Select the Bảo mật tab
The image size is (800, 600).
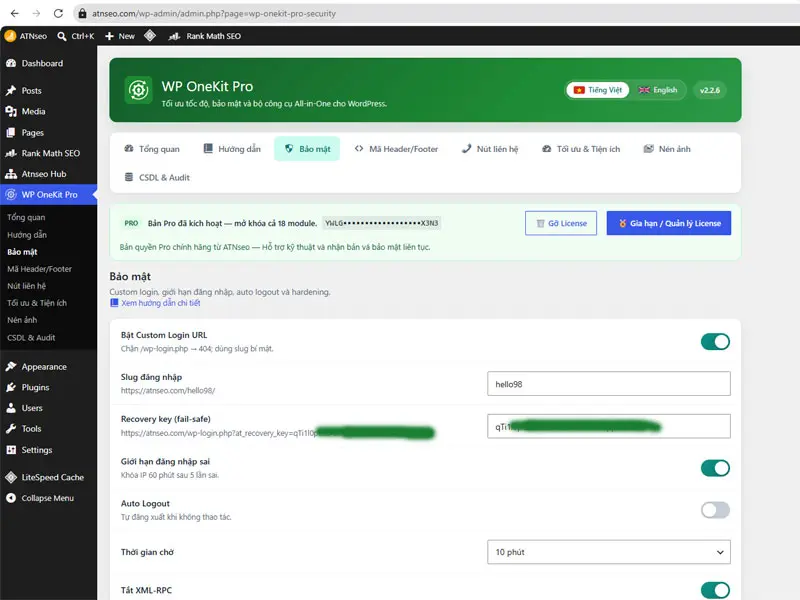(x=307, y=149)
